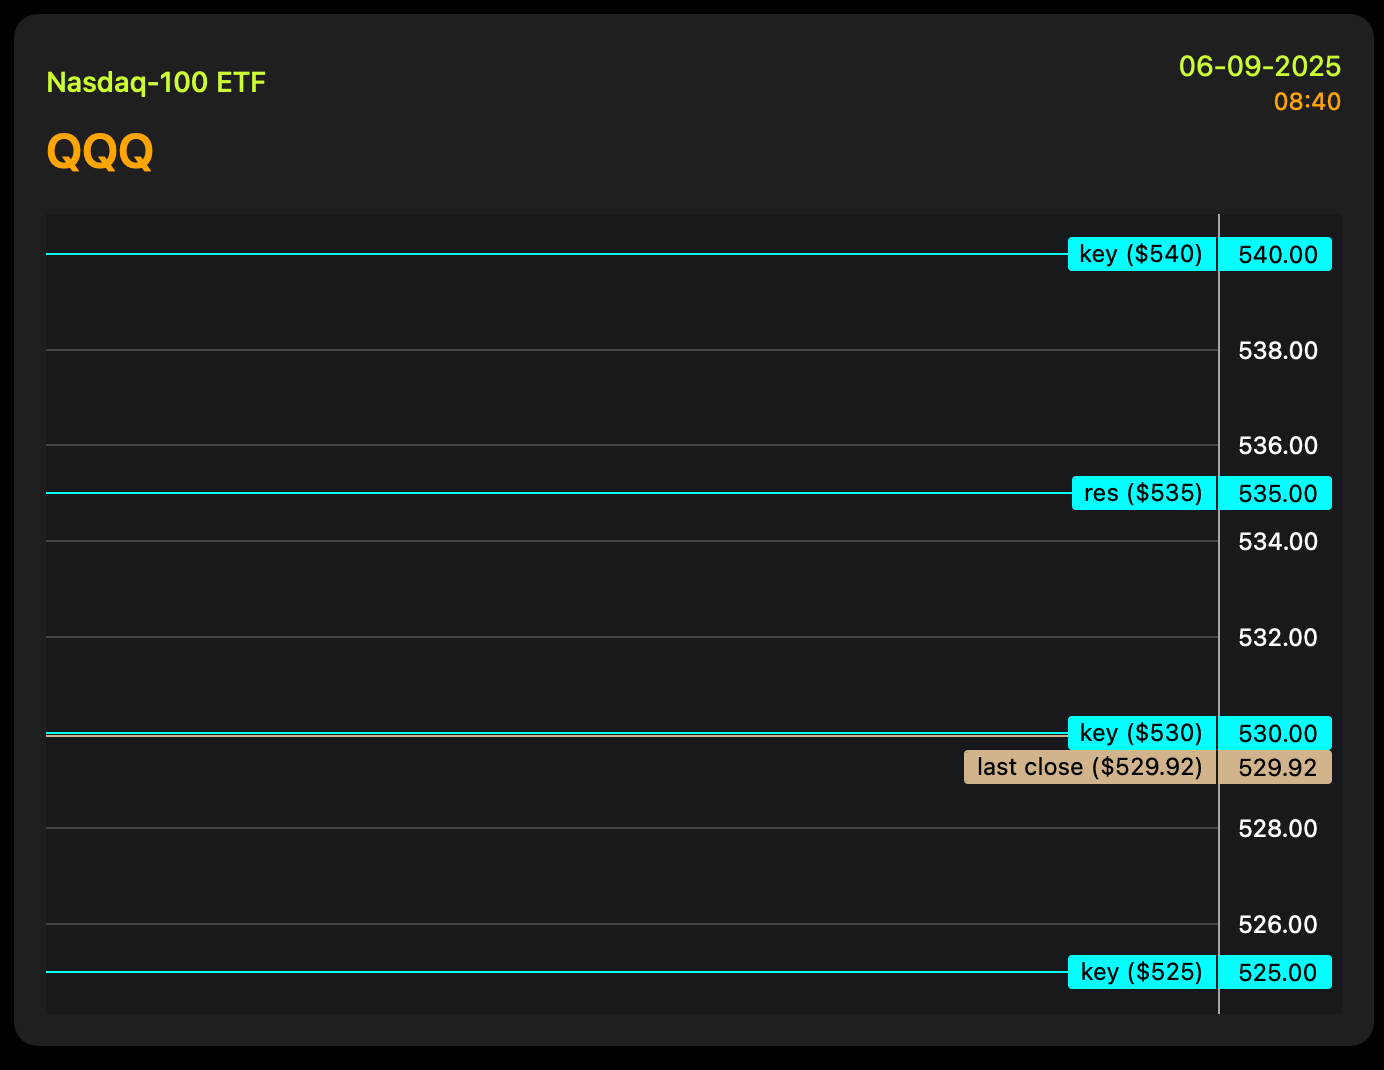Click the 525.00 cyan price badge
Screen dimensions: 1384x1070
[1277, 972]
